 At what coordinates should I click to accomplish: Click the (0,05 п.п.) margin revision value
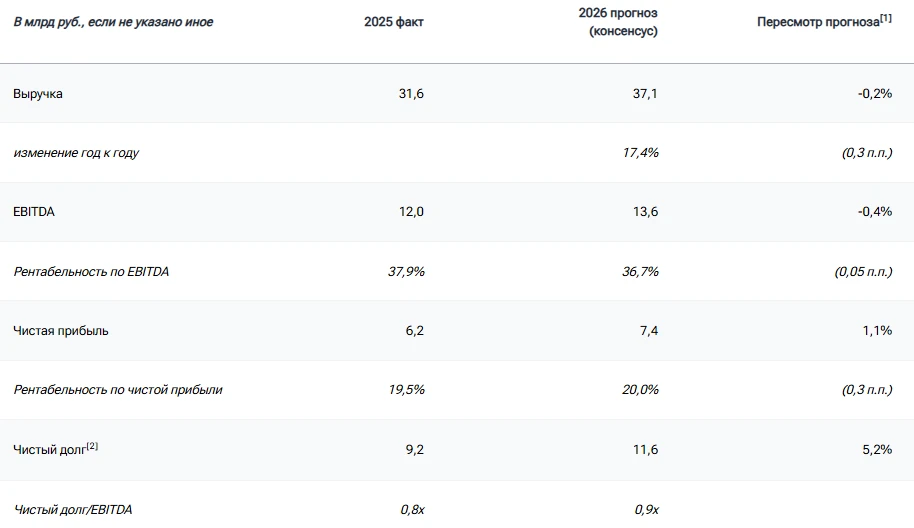click(x=863, y=272)
